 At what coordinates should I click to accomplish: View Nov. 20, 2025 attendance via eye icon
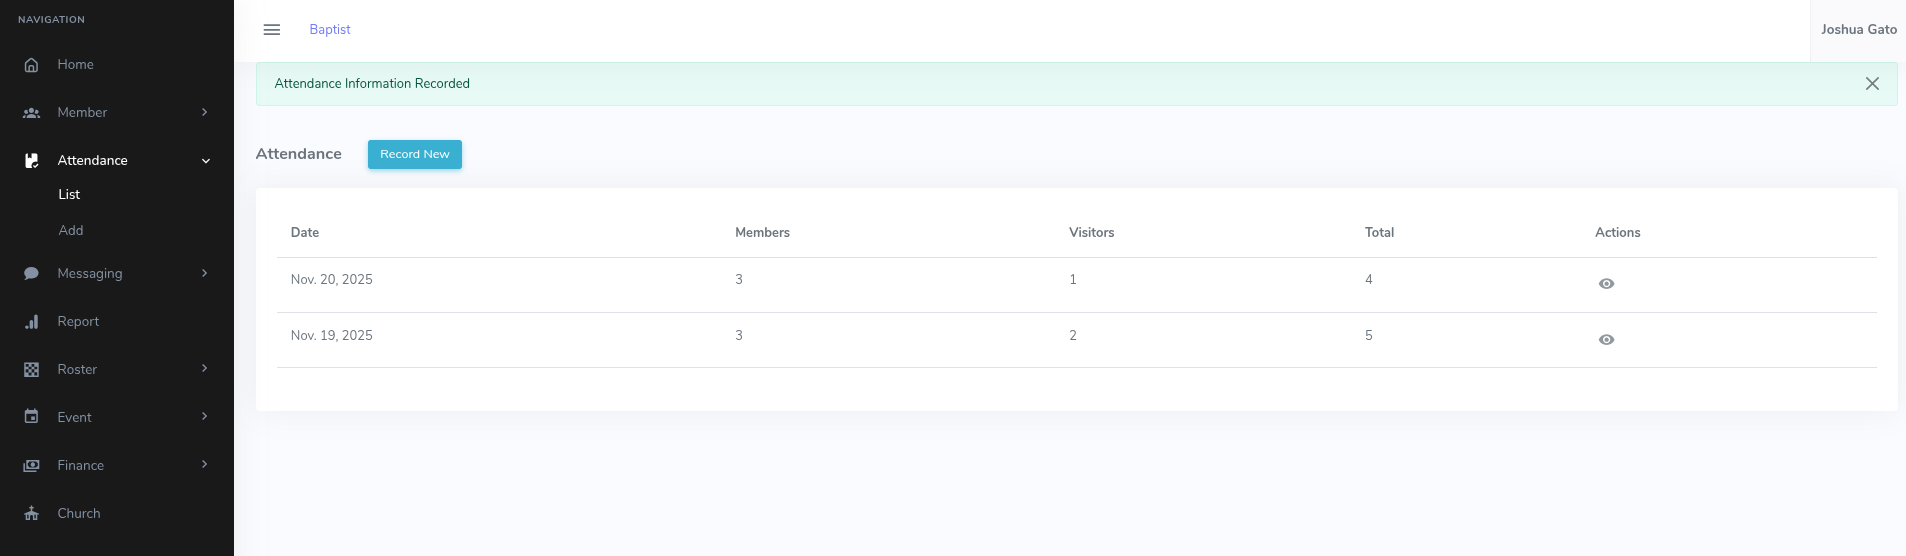tap(1606, 284)
